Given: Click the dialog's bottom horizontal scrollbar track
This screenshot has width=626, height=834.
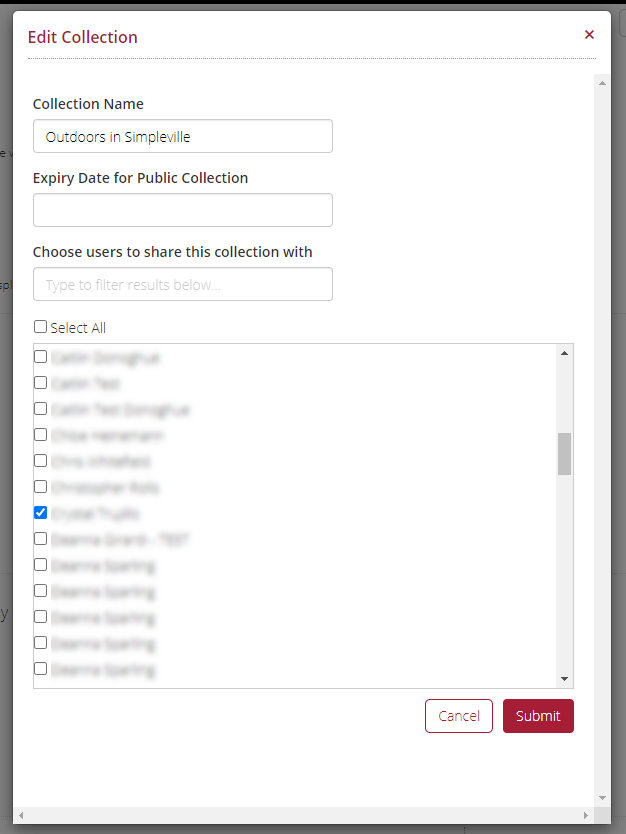Looking at the screenshot, I should [303, 815].
